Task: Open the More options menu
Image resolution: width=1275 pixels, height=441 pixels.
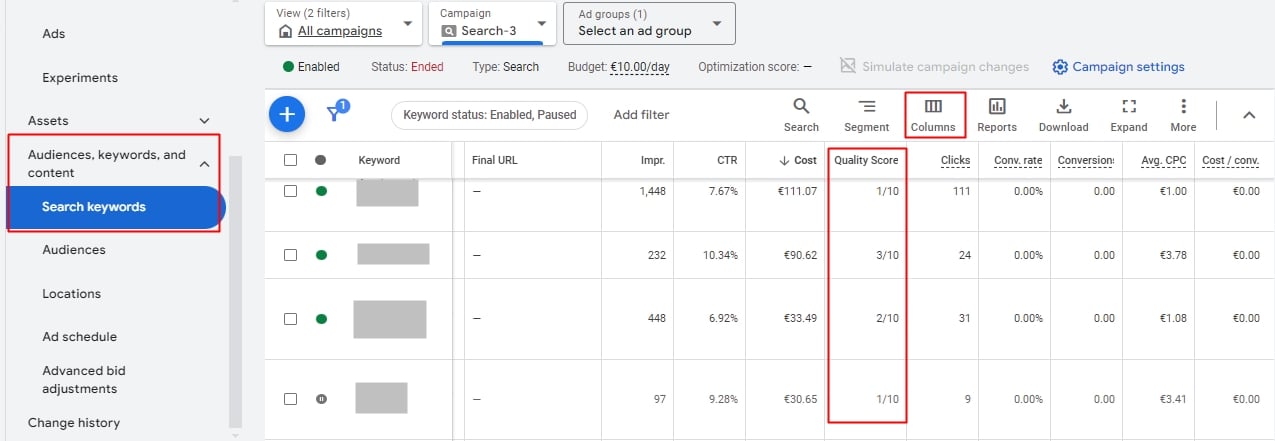Action: coord(1183,114)
